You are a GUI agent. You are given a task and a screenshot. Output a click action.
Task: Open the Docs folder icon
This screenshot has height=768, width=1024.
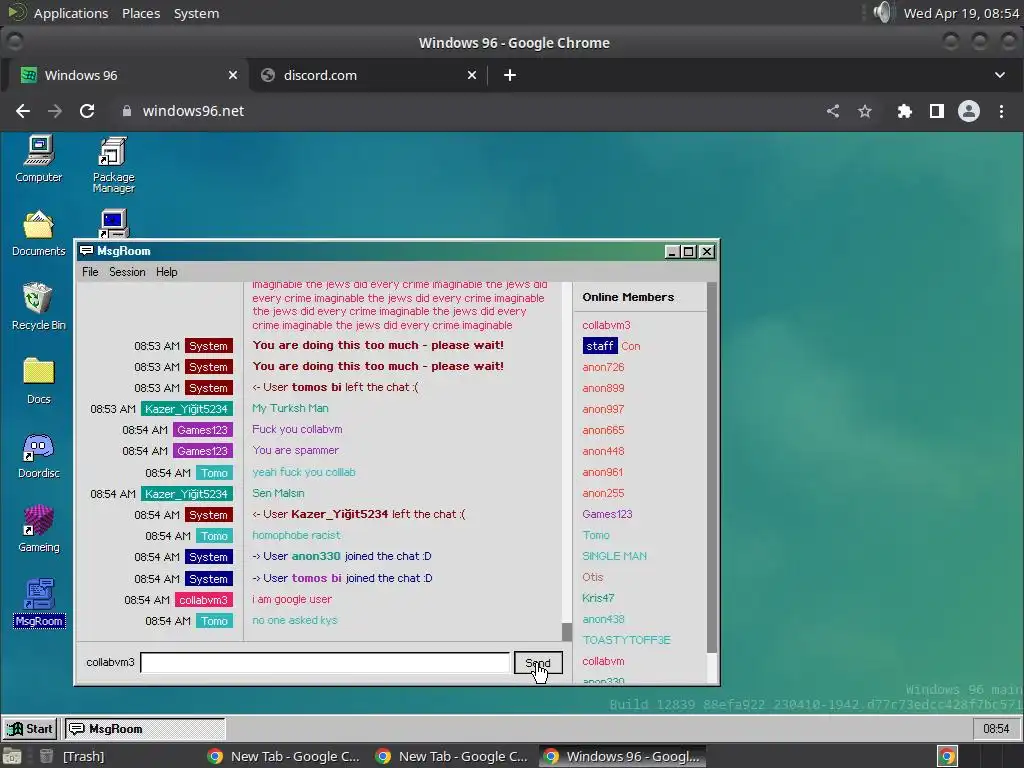(x=39, y=381)
